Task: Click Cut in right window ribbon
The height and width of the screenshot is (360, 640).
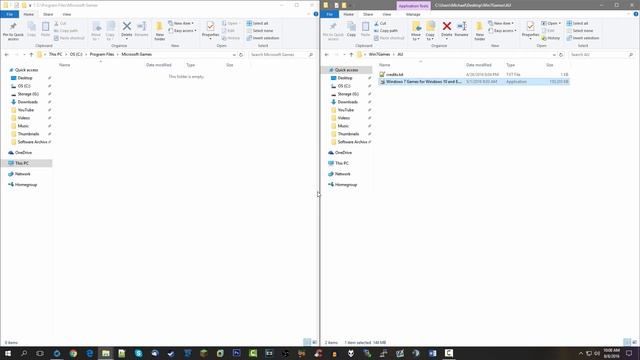Action: click(x=380, y=23)
